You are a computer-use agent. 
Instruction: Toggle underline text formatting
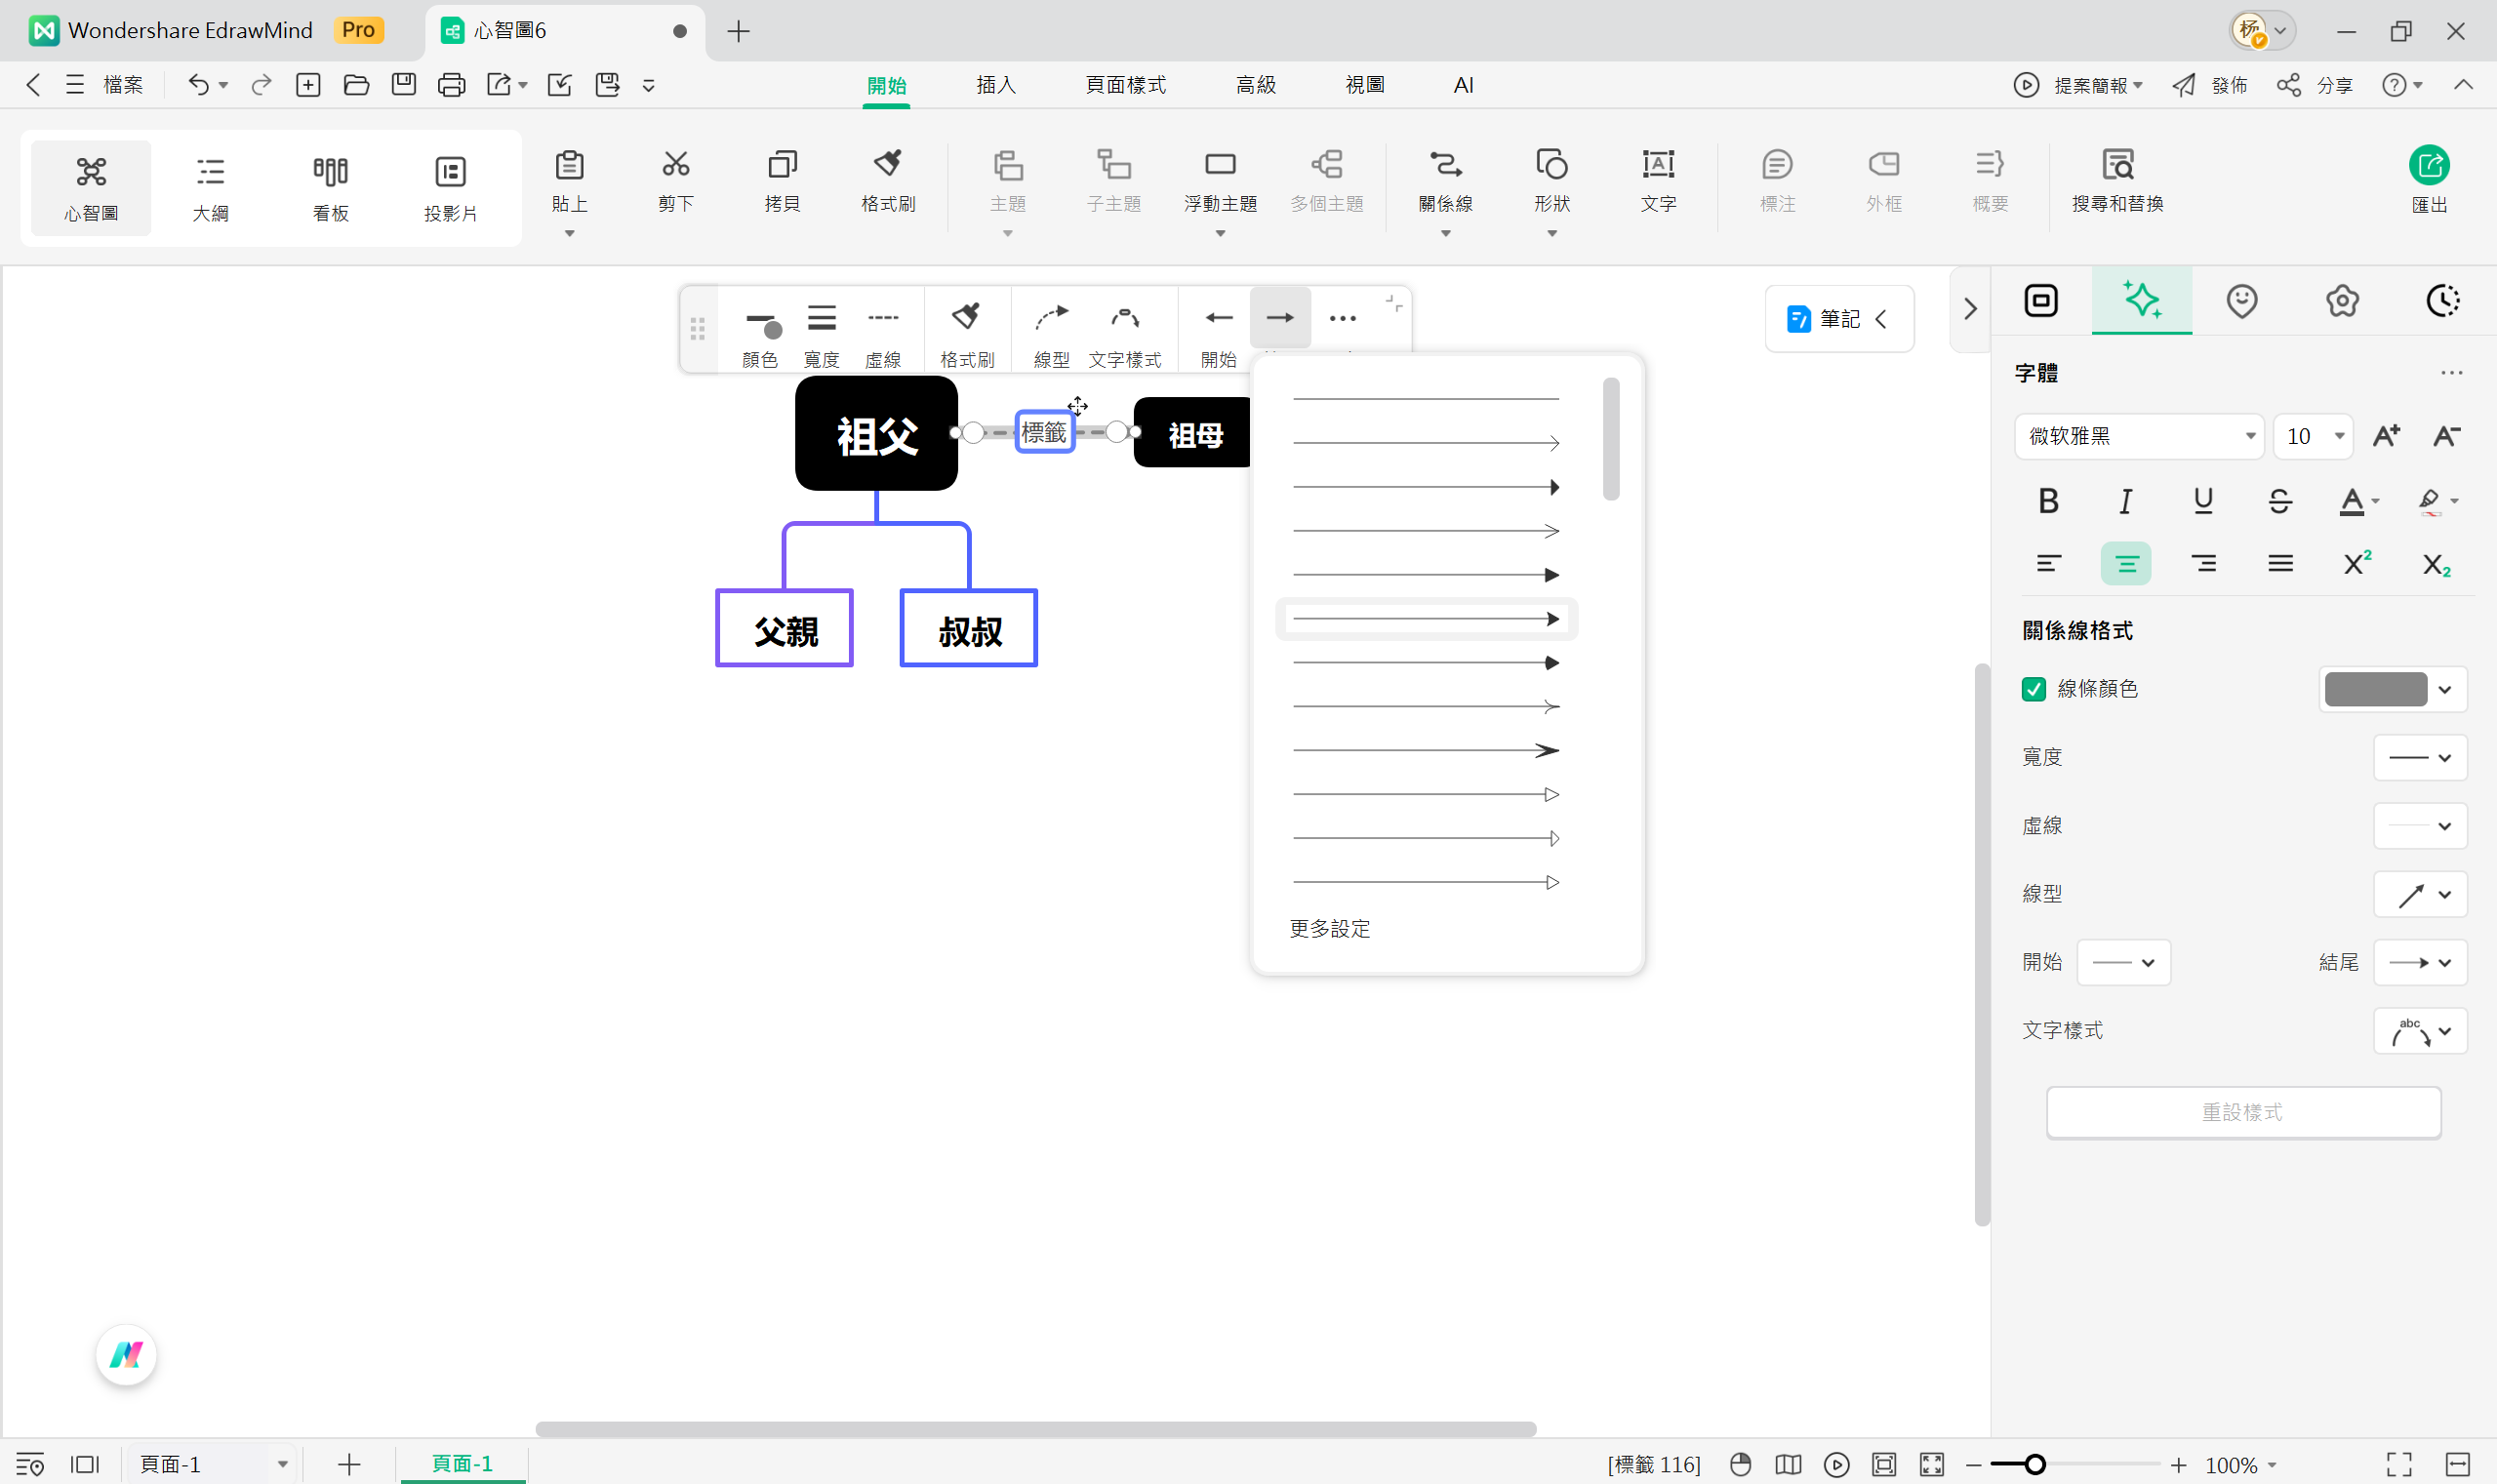click(2202, 501)
